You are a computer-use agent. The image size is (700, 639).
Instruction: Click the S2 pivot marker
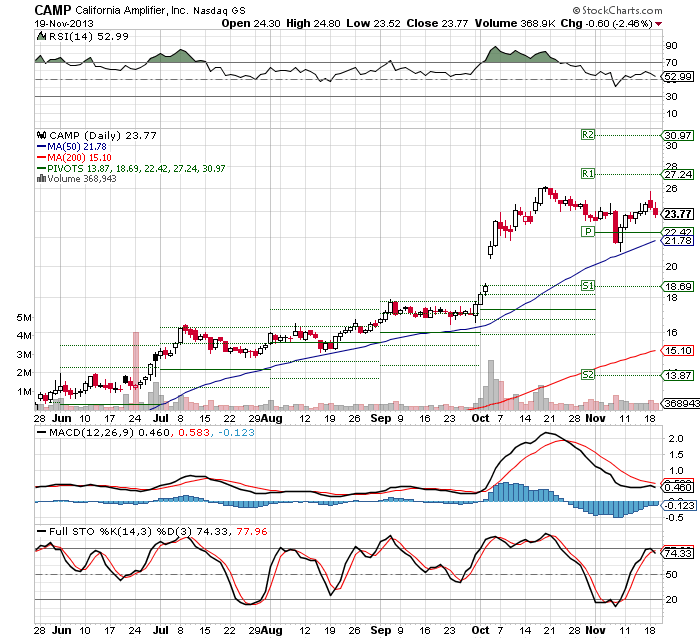(588, 375)
